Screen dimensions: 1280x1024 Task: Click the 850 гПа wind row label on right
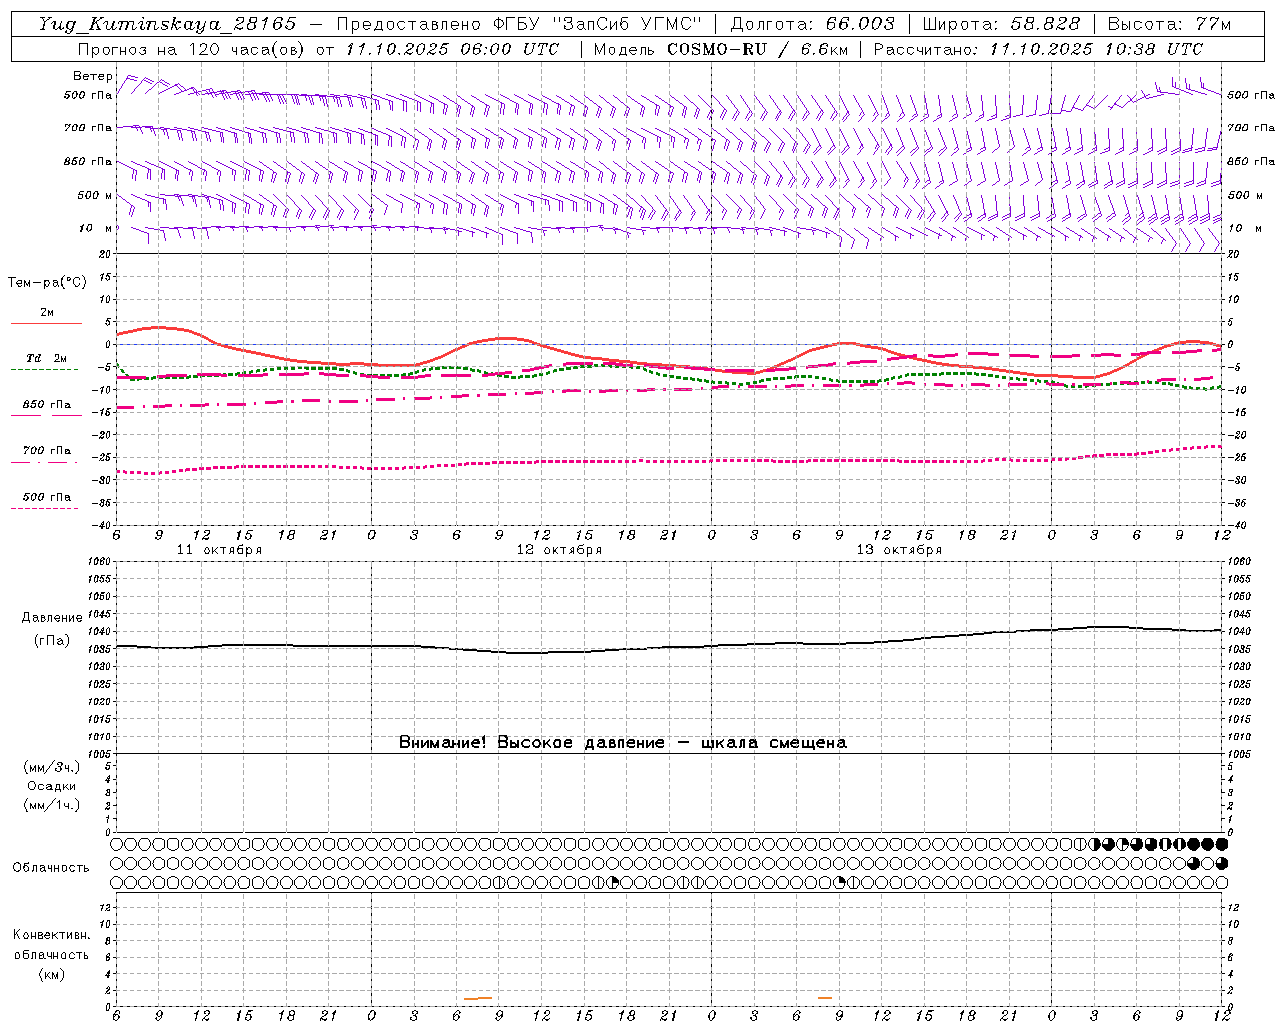(x=1251, y=161)
